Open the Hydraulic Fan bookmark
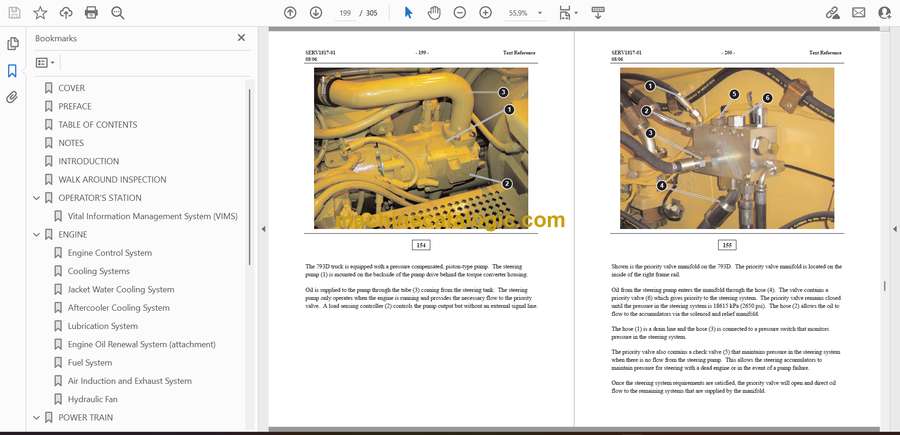This screenshot has width=900, height=435. coord(92,399)
